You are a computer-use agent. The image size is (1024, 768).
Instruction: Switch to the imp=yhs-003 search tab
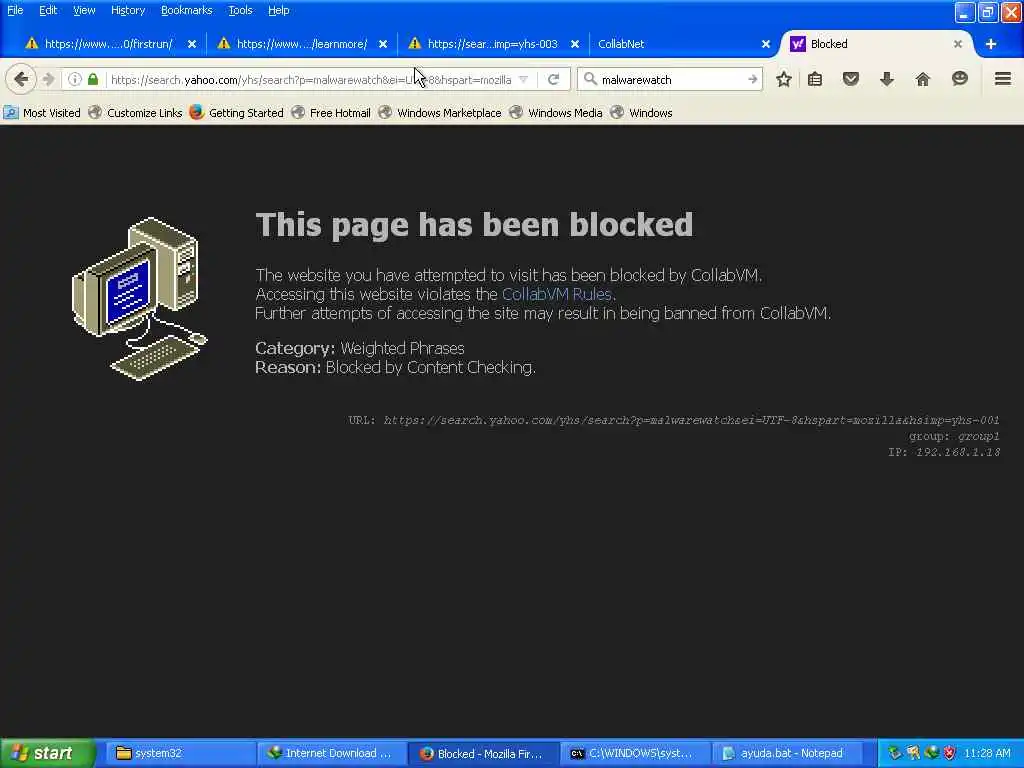[492, 44]
